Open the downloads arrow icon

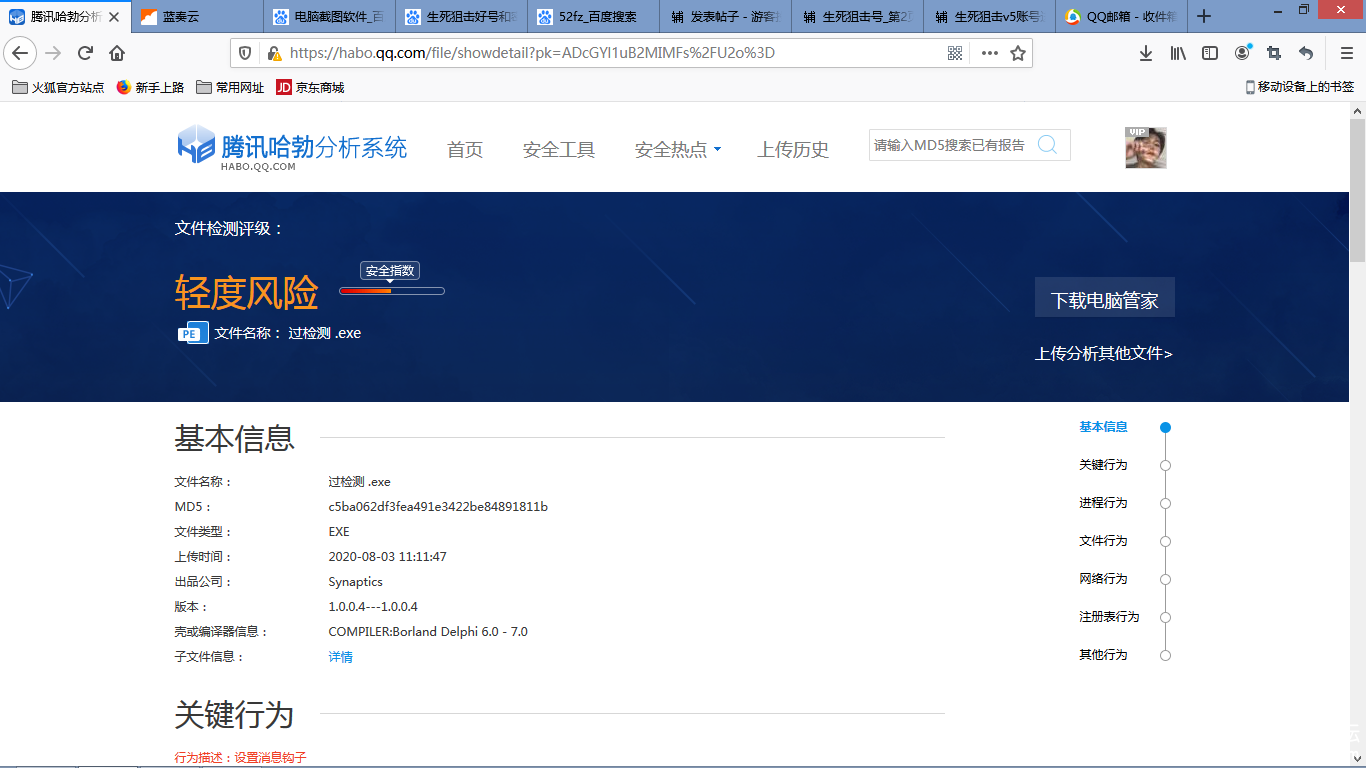1146,53
